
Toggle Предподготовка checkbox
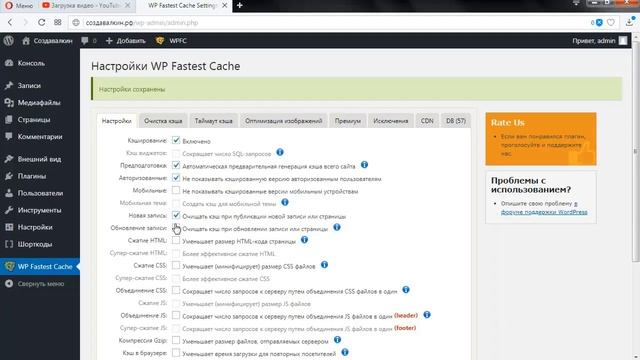[x=176, y=165]
